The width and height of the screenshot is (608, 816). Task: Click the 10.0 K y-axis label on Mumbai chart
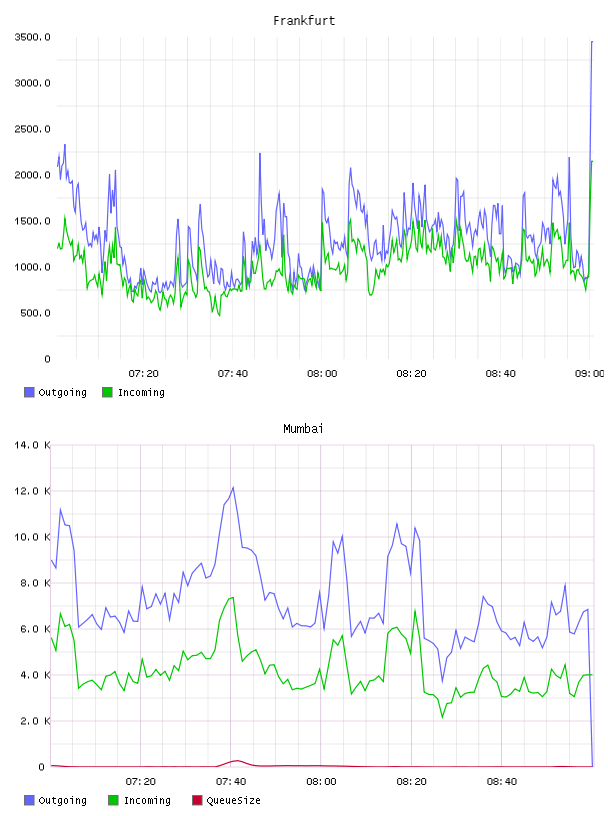click(x=32, y=537)
